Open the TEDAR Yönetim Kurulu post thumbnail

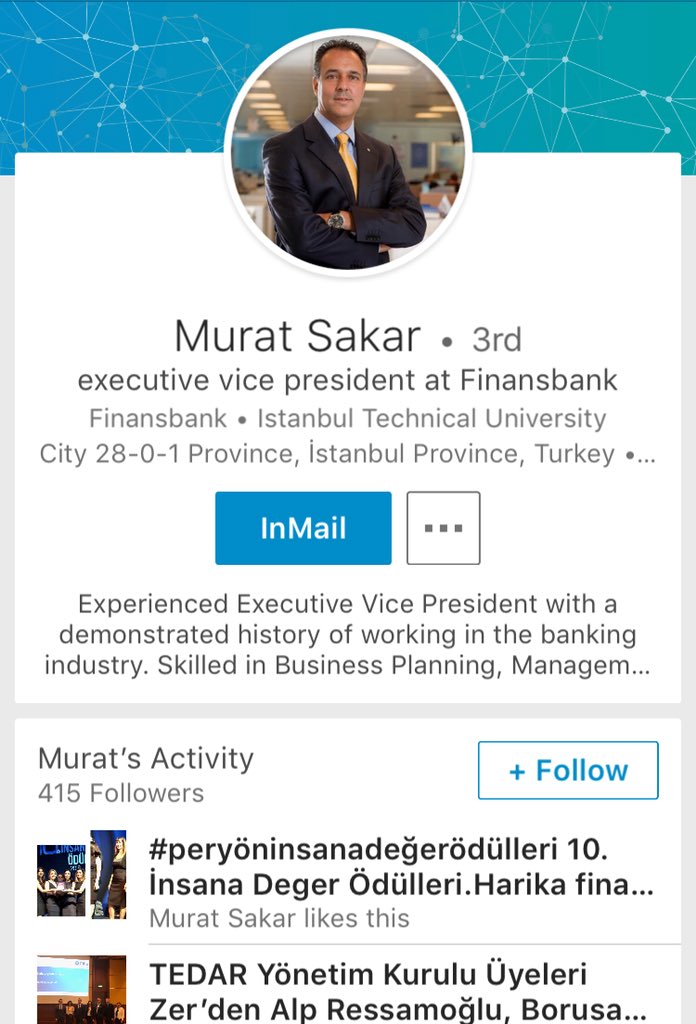point(82,989)
